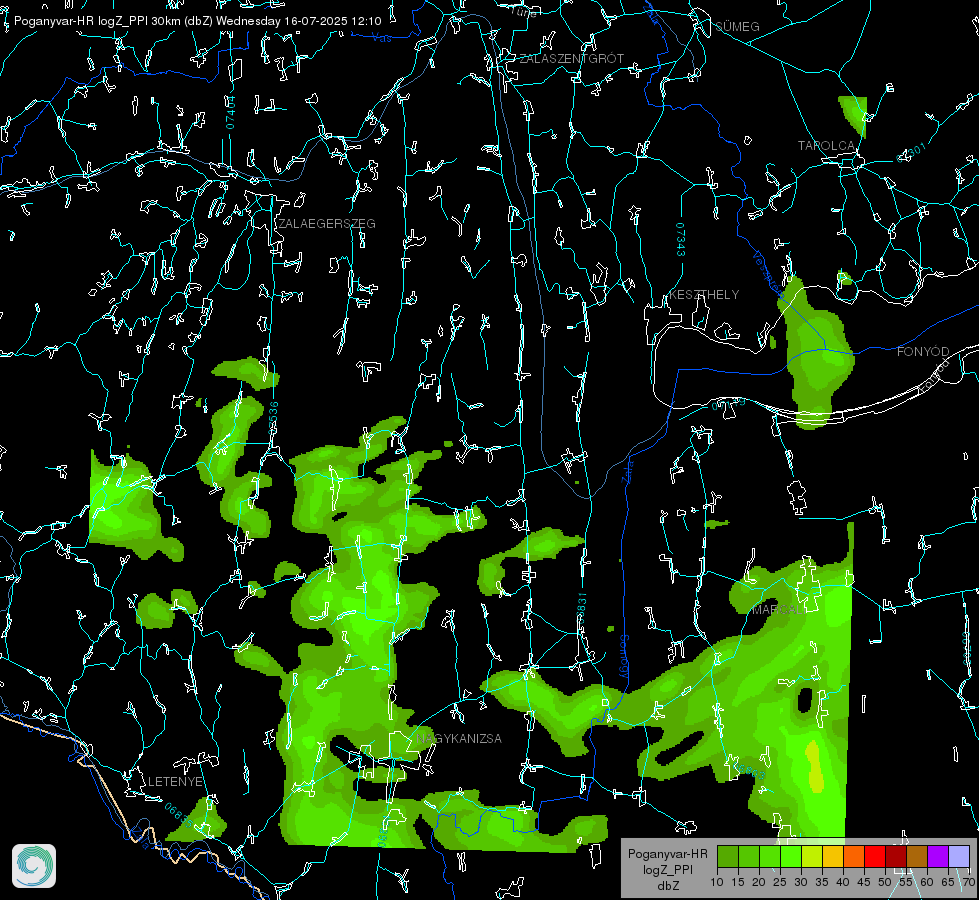Click the blue swirl logo icon

(34, 866)
